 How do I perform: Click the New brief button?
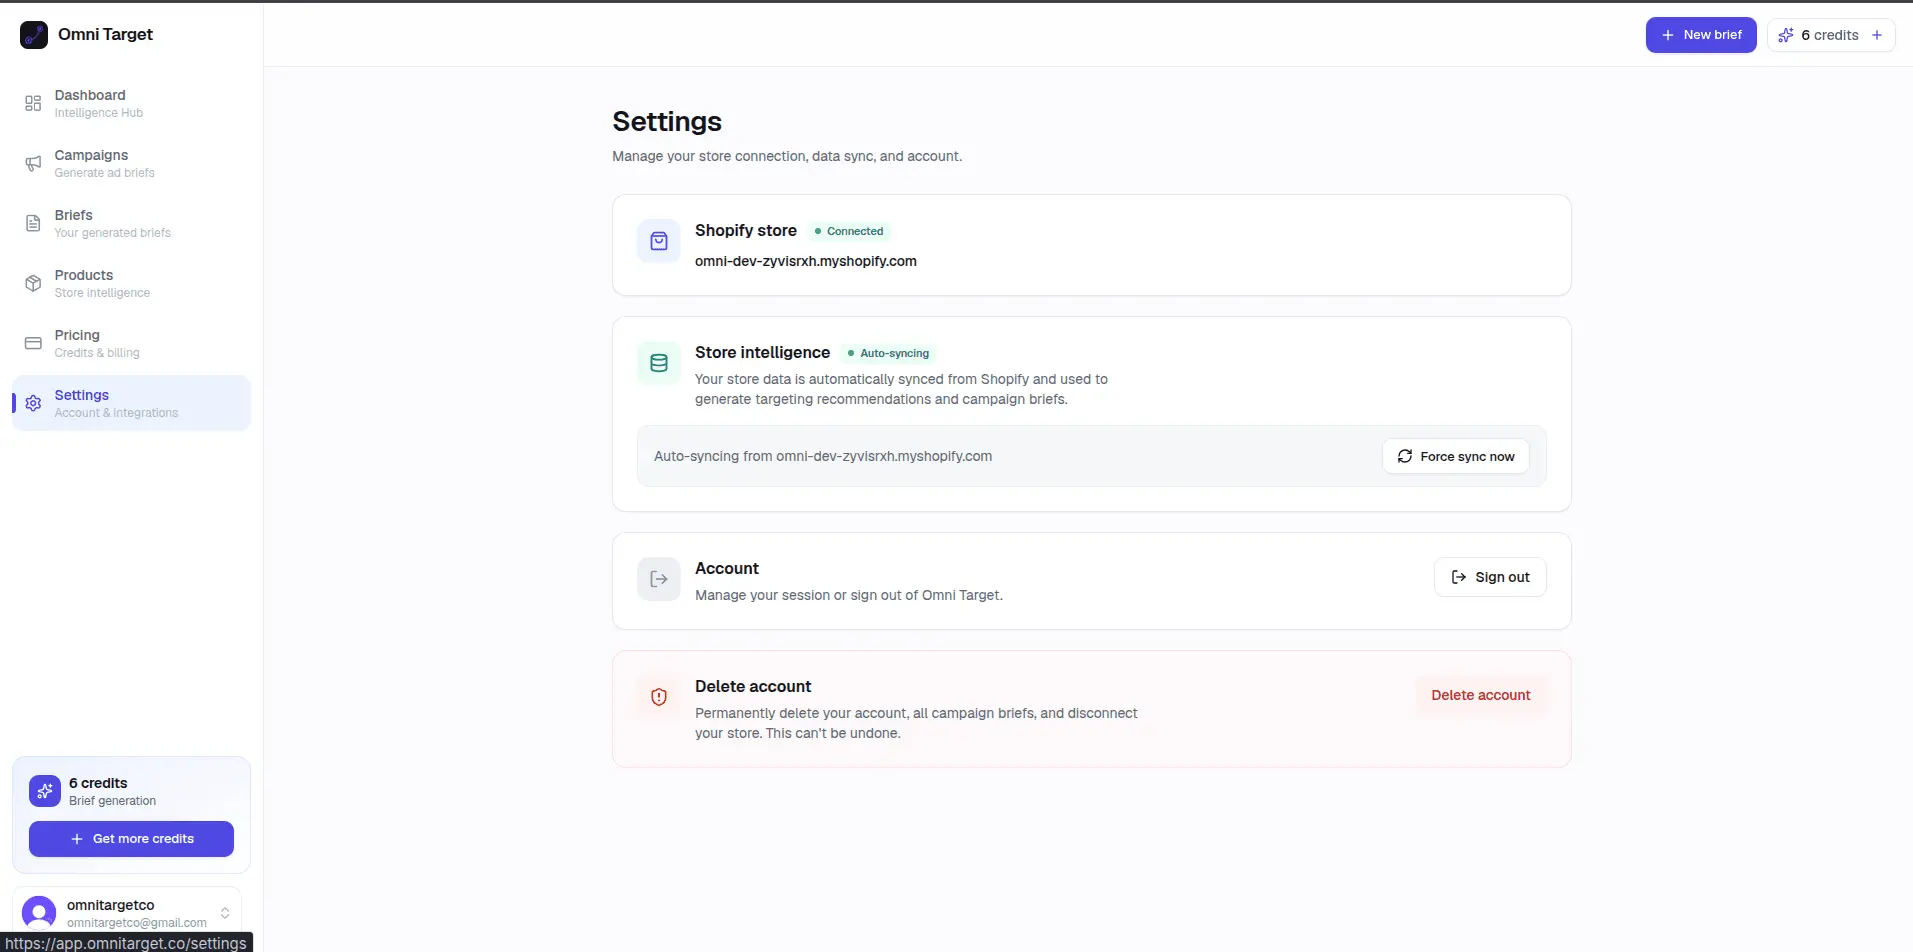tap(1701, 35)
